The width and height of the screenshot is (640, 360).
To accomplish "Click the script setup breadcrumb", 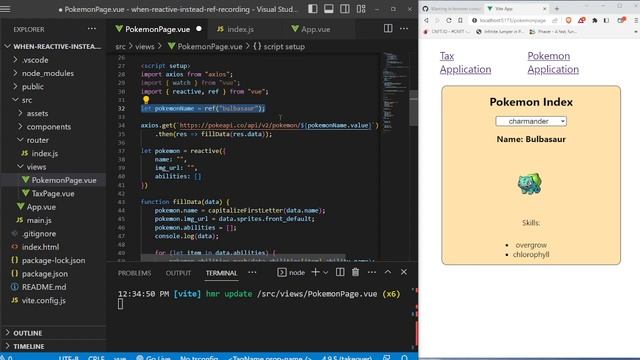I will [x=279, y=47].
